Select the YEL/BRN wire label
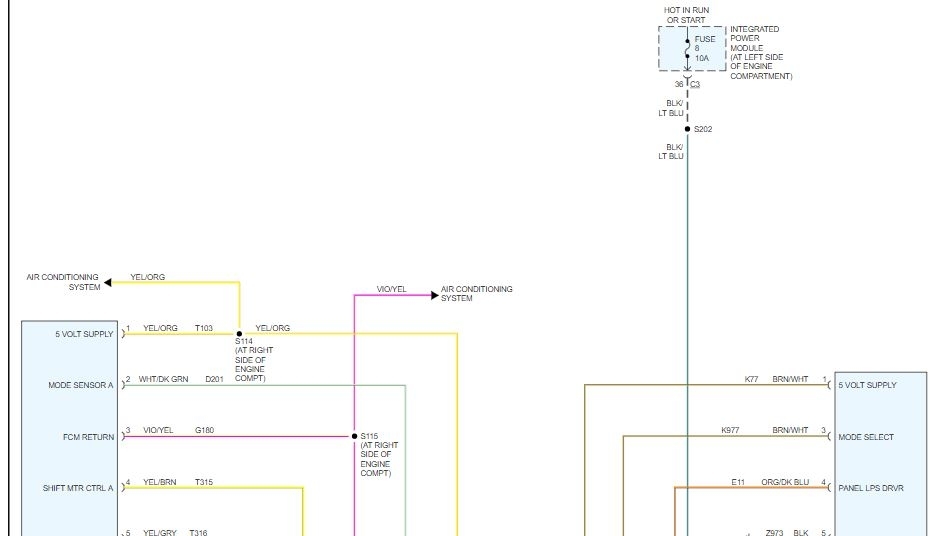The height and width of the screenshot is (536, 933). pos(159,482)
